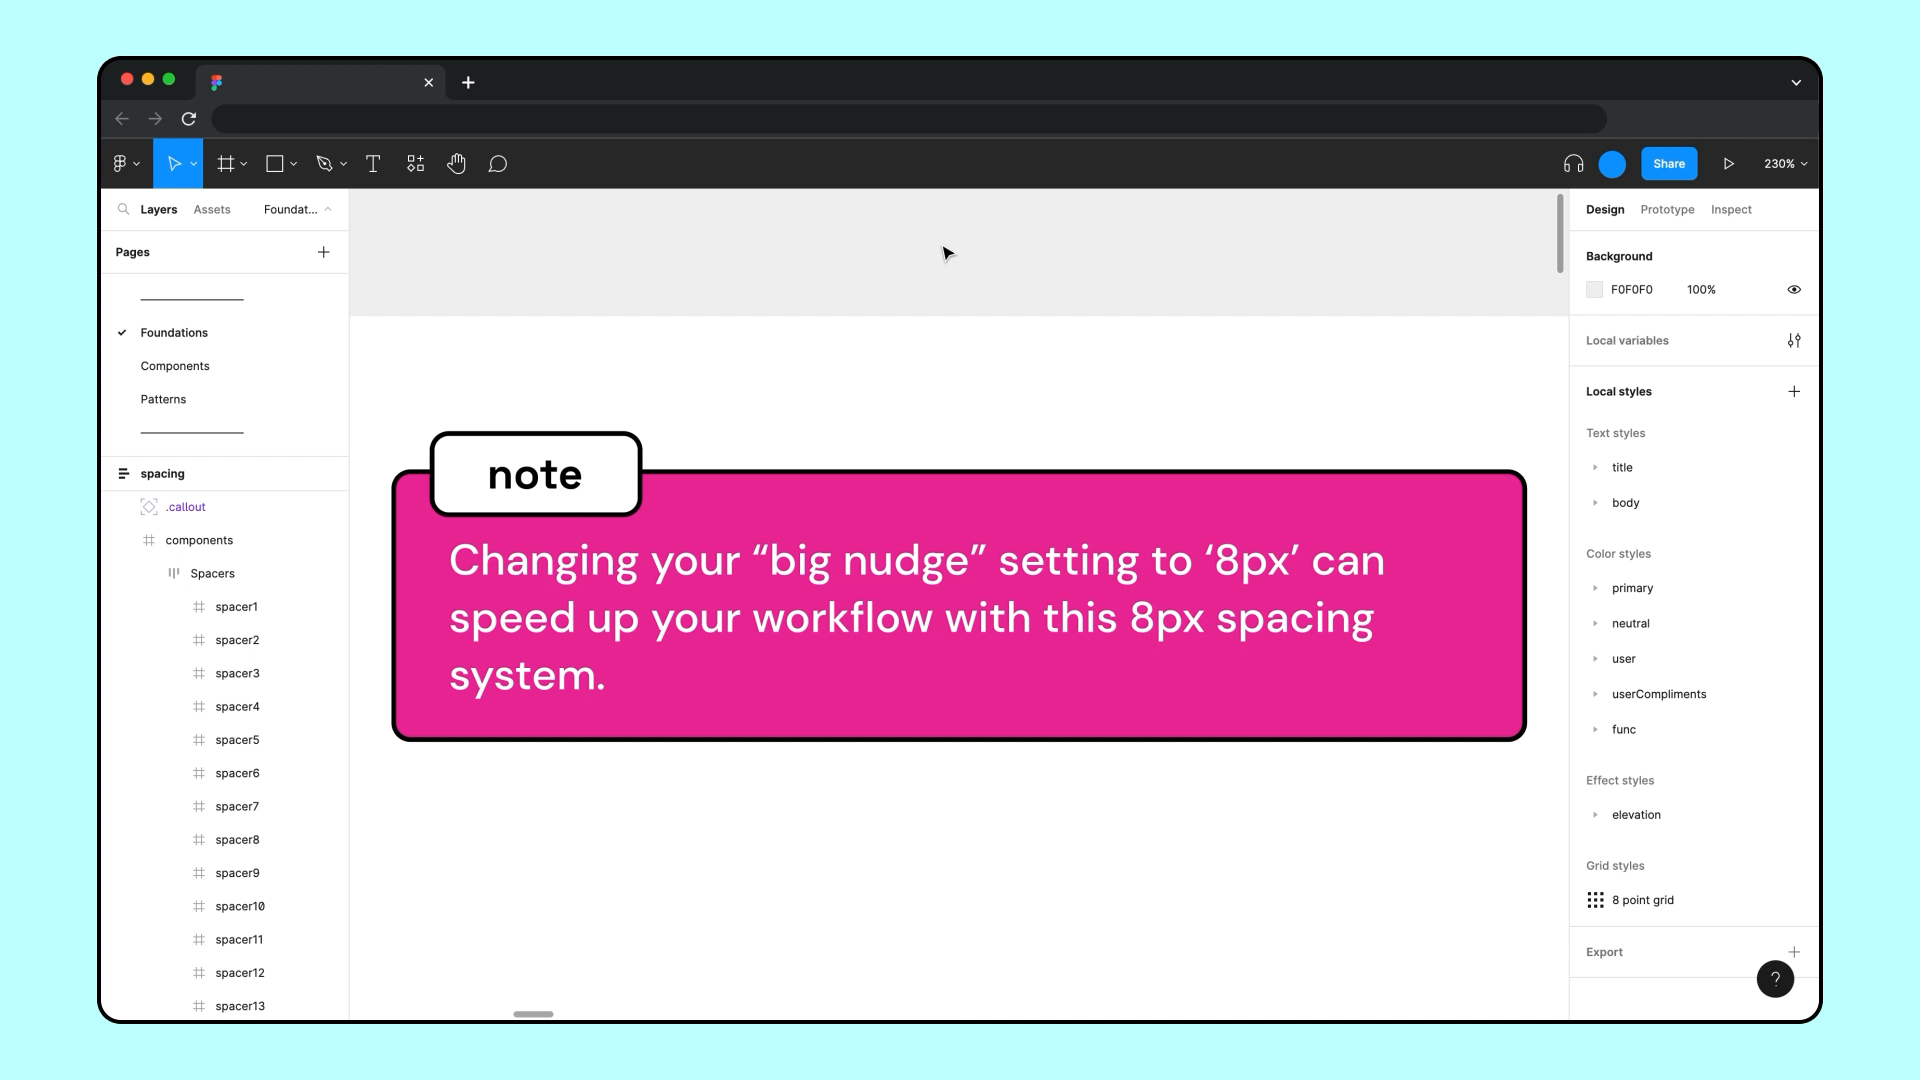
Task: Add a new page
Action: coord(324,252)
